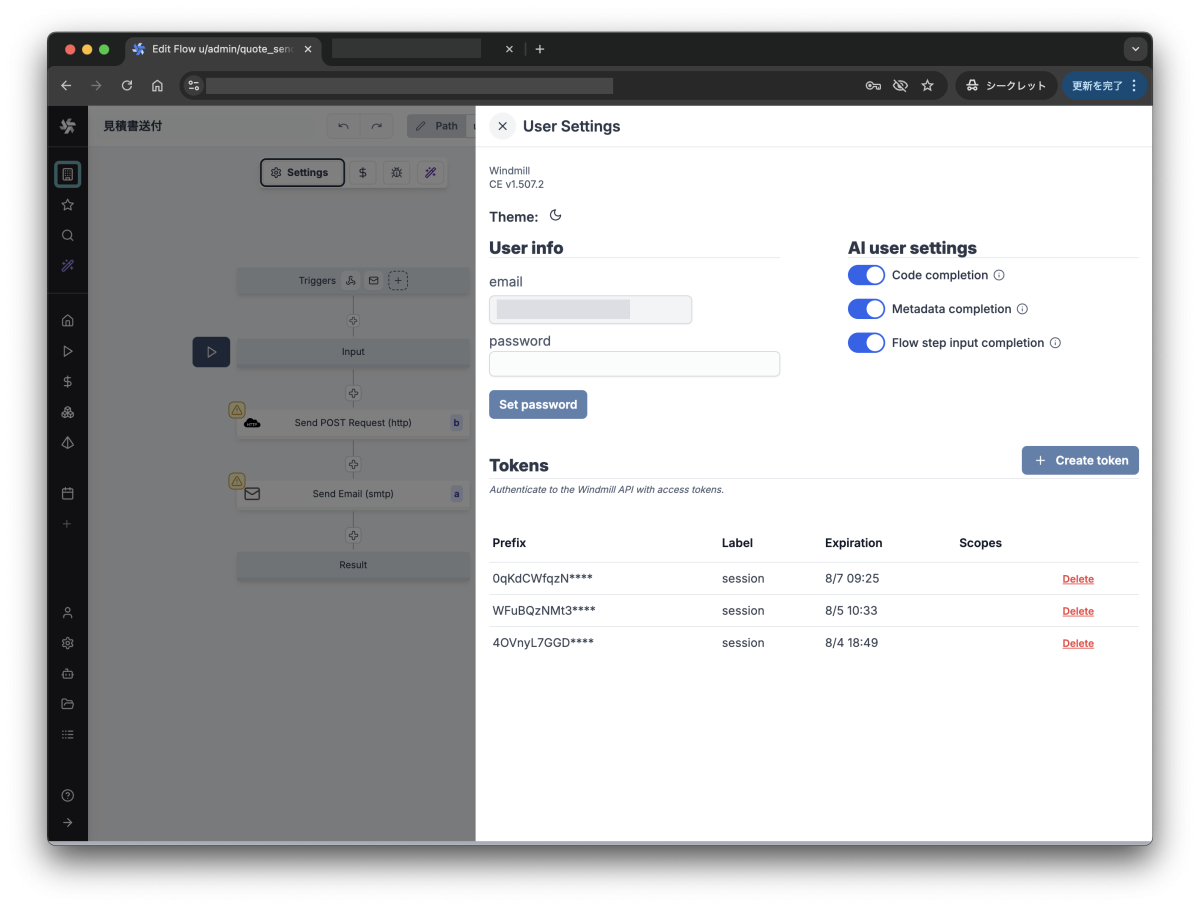Switch to the Edit Flow browser tab

click(x=221, y=49)
